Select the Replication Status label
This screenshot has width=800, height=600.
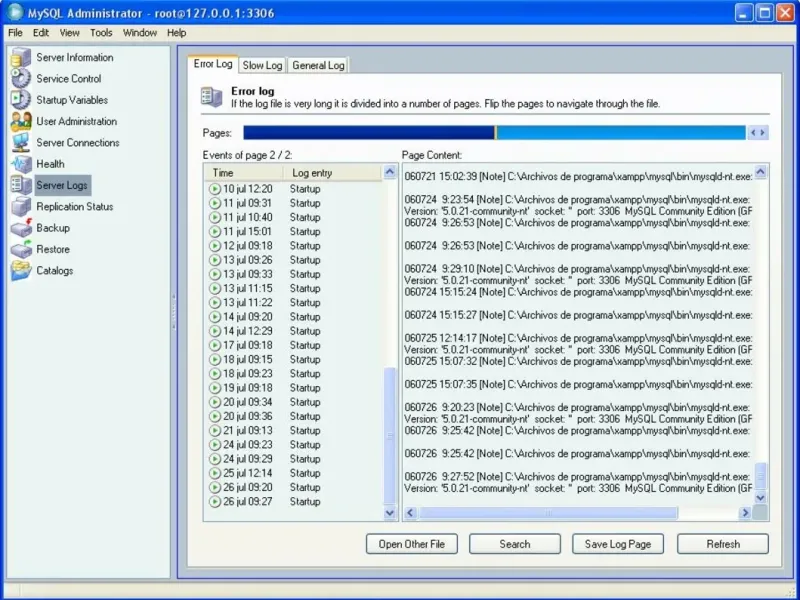(x=75, y=207)
